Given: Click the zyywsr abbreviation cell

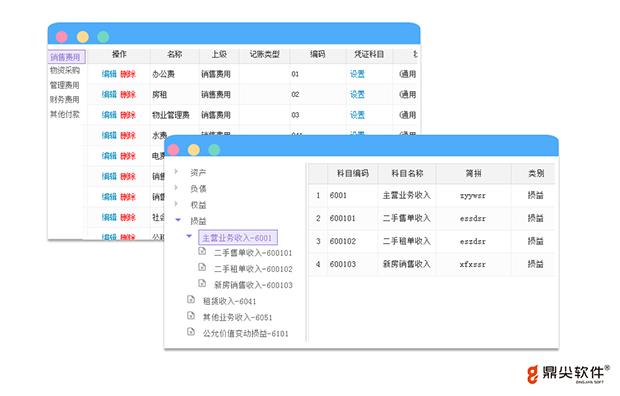Looking at the screenshot, I should click(473, 196).
